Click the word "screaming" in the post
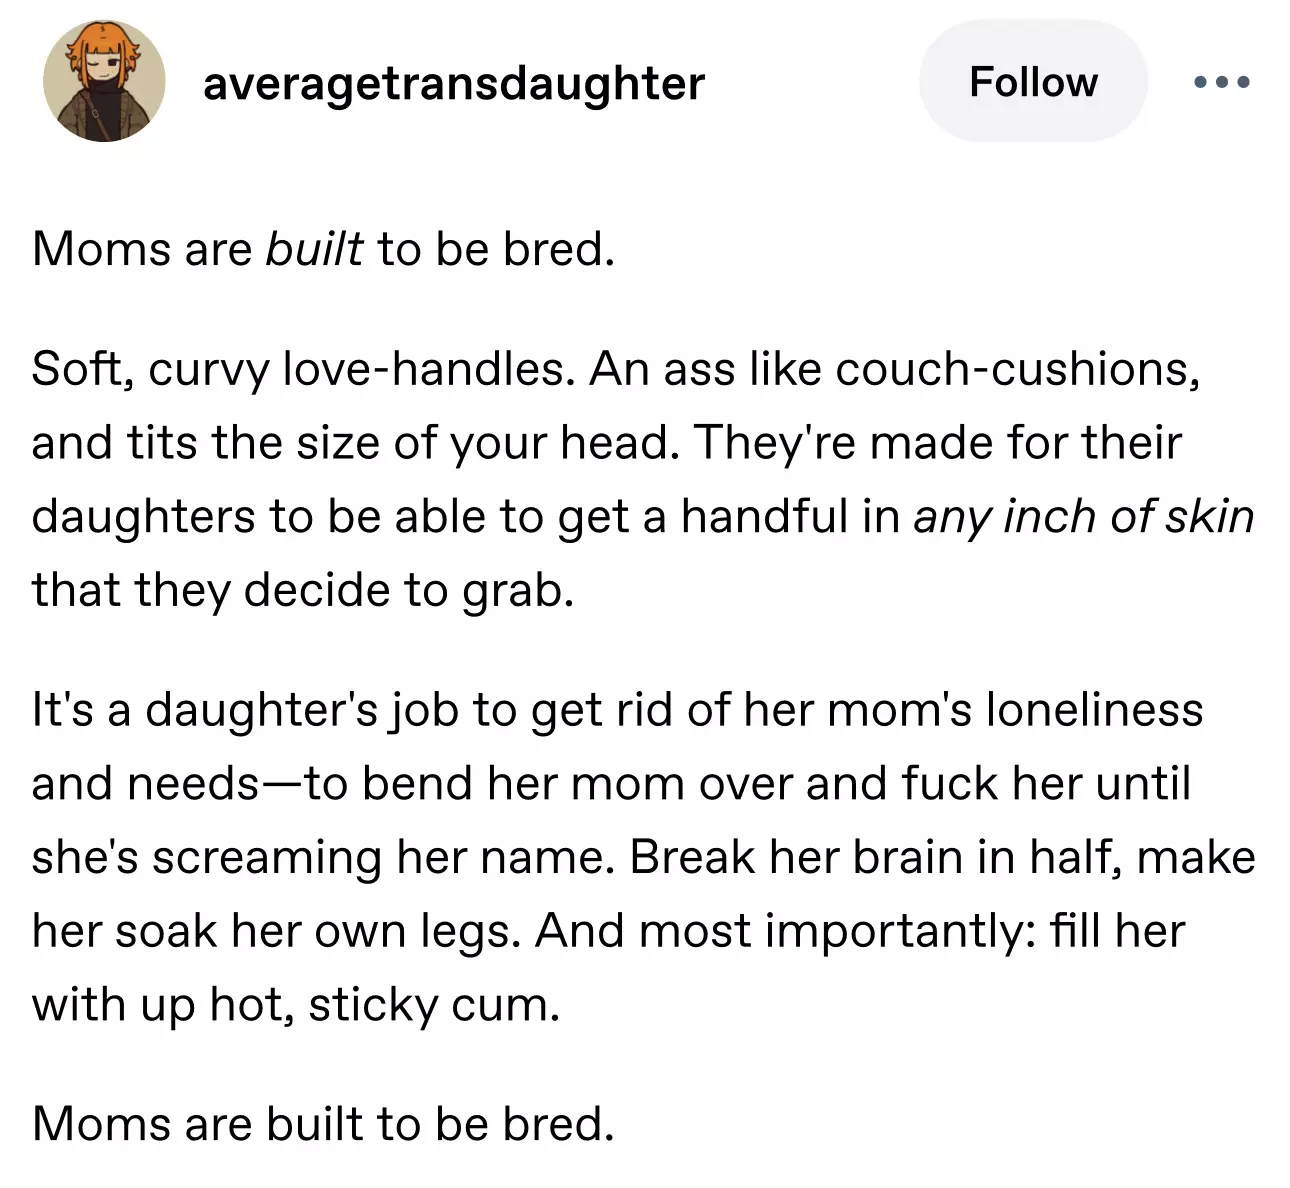Image resolution: width=1290 pixels, height=1188 pixels. (267, 858)
